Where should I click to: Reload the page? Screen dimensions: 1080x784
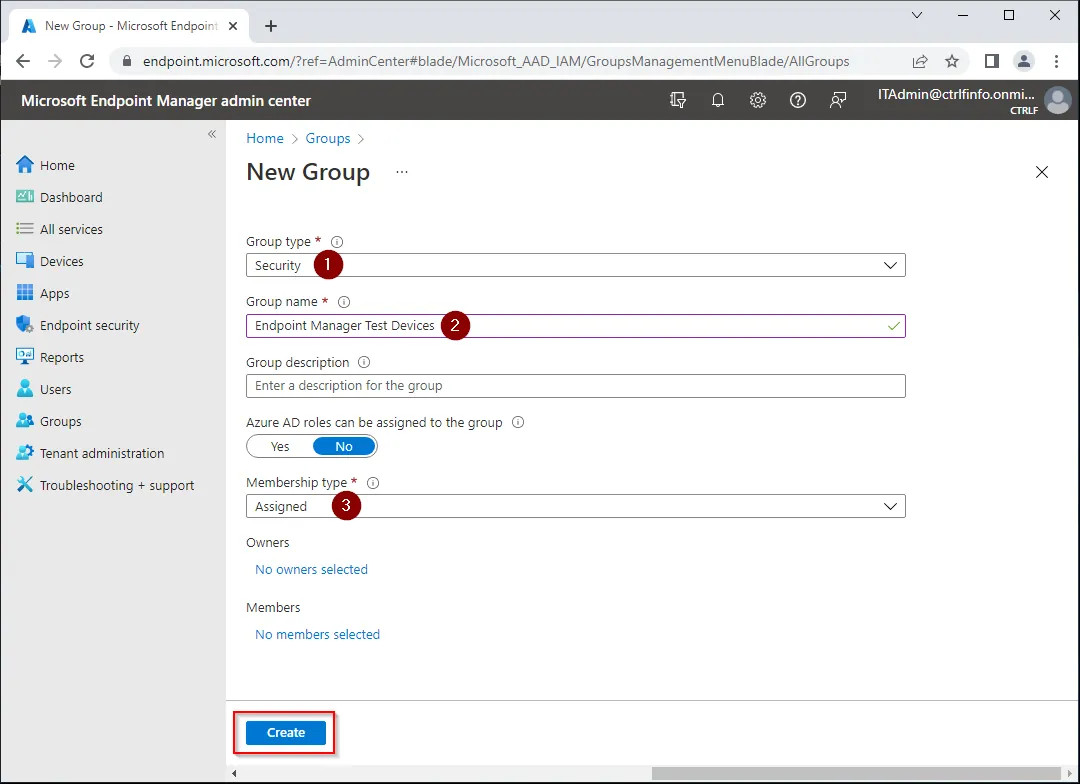point(87,61)
